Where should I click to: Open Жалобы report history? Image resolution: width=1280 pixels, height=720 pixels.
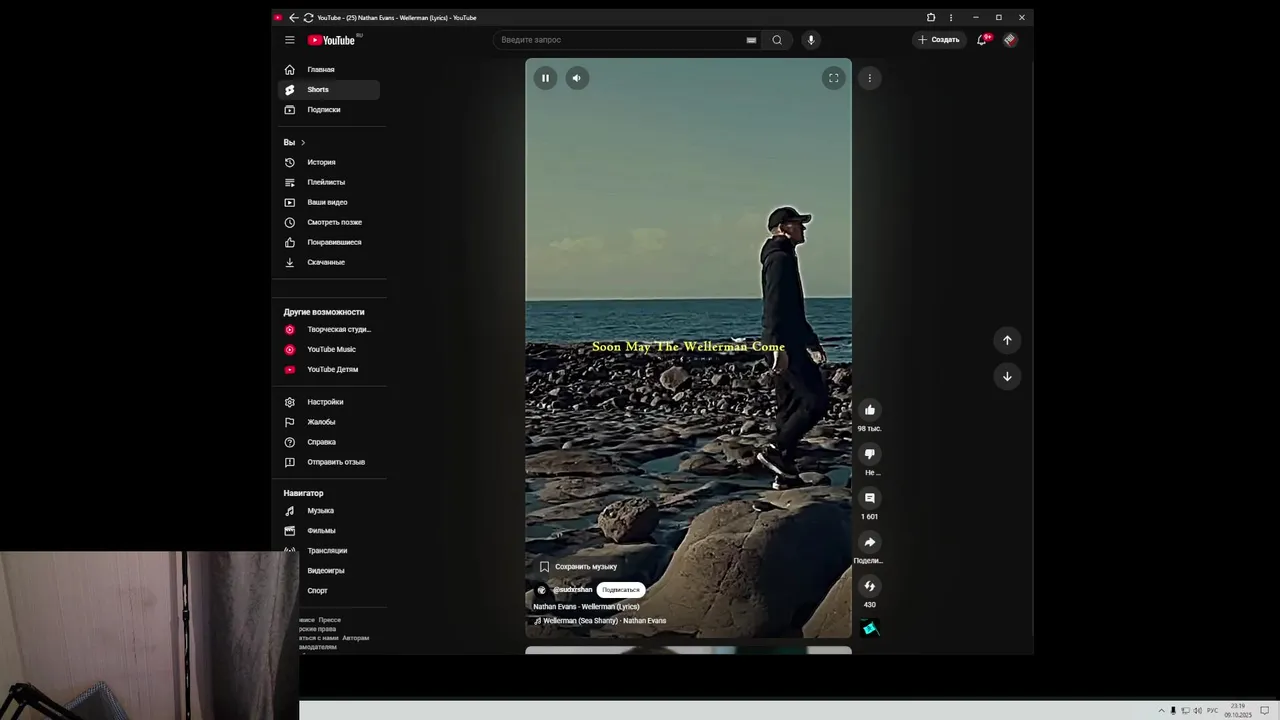(329, 422)
